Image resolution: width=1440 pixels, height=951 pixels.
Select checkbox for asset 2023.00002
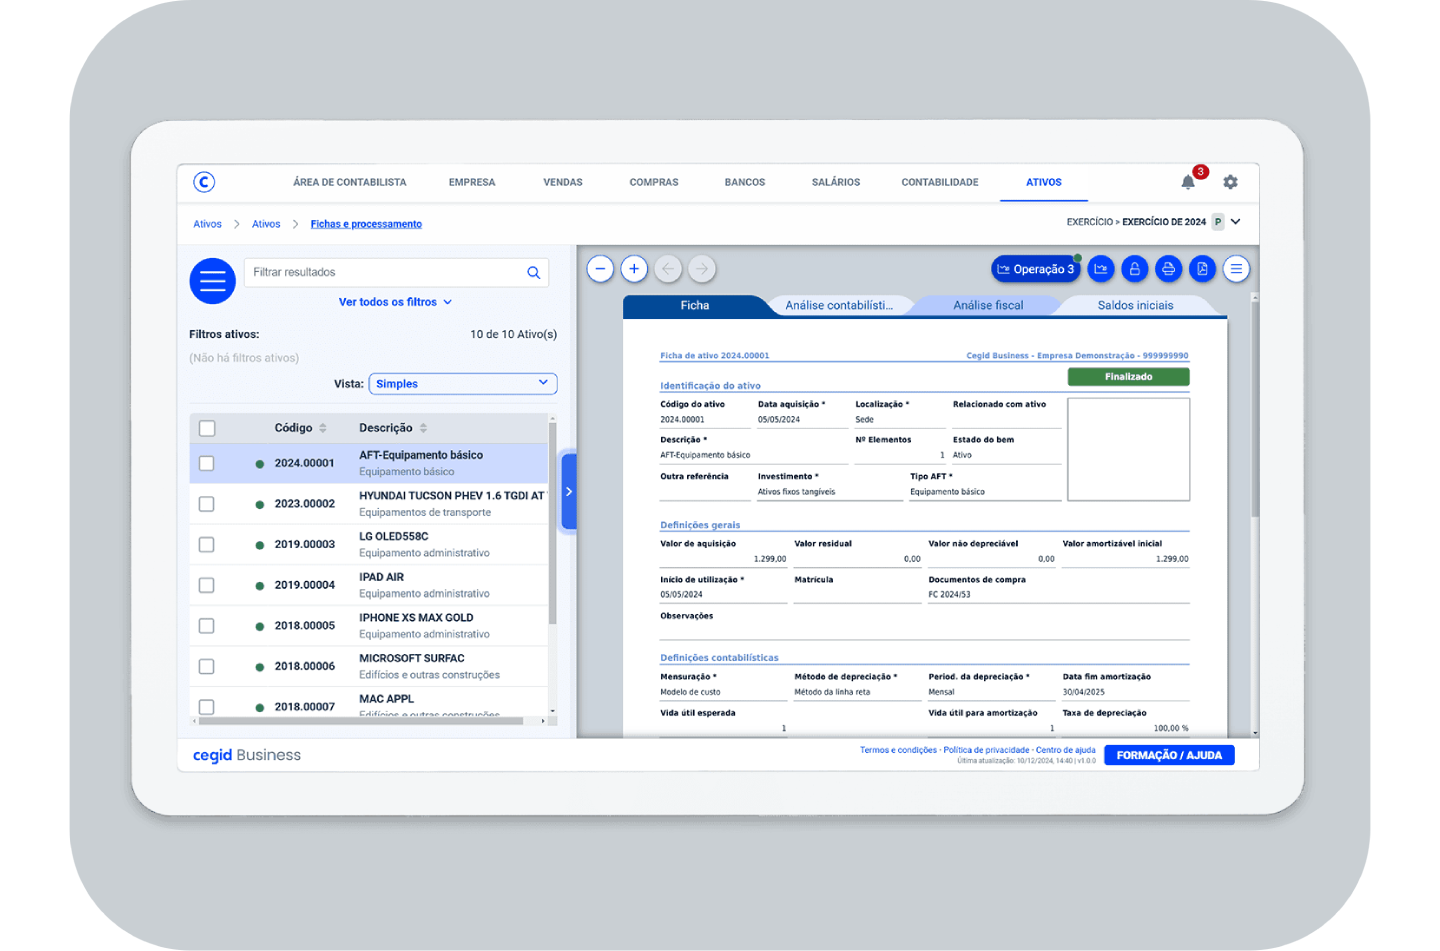coord(207,504)
